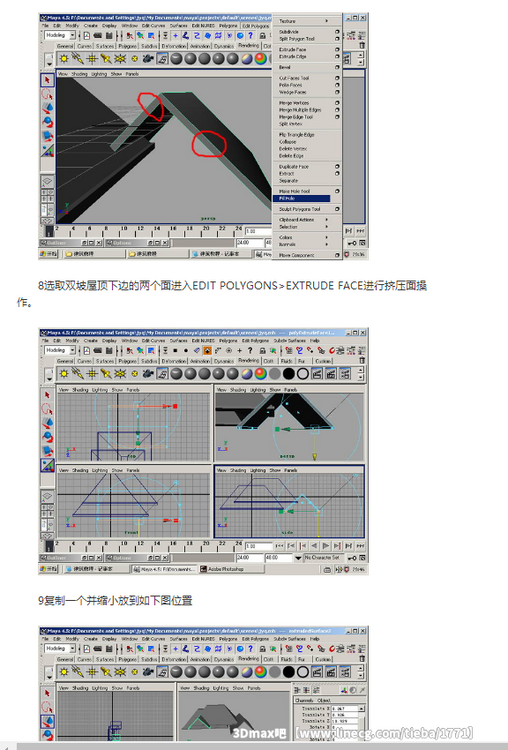Switch to the Fluids shelf tab in four-view screenshot
The image size is (508, 750).
pyautogui.click(x=287, y=361)
